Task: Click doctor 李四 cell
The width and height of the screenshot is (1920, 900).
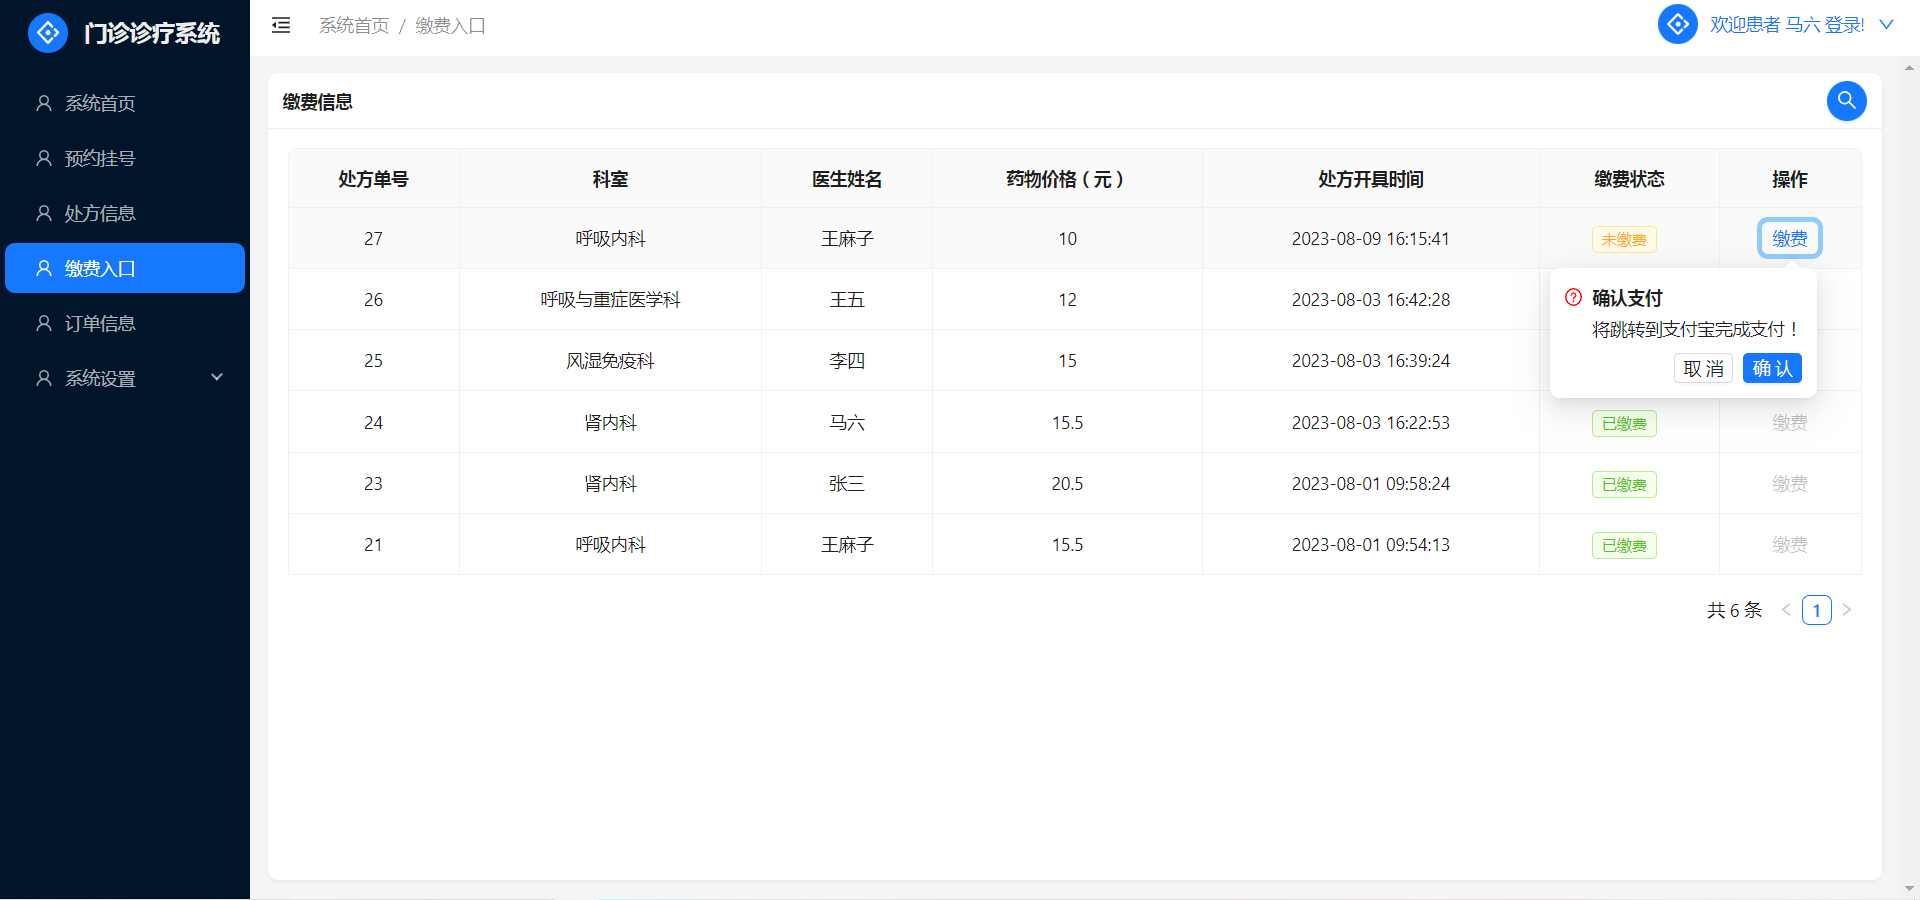Action: (846, 360)
